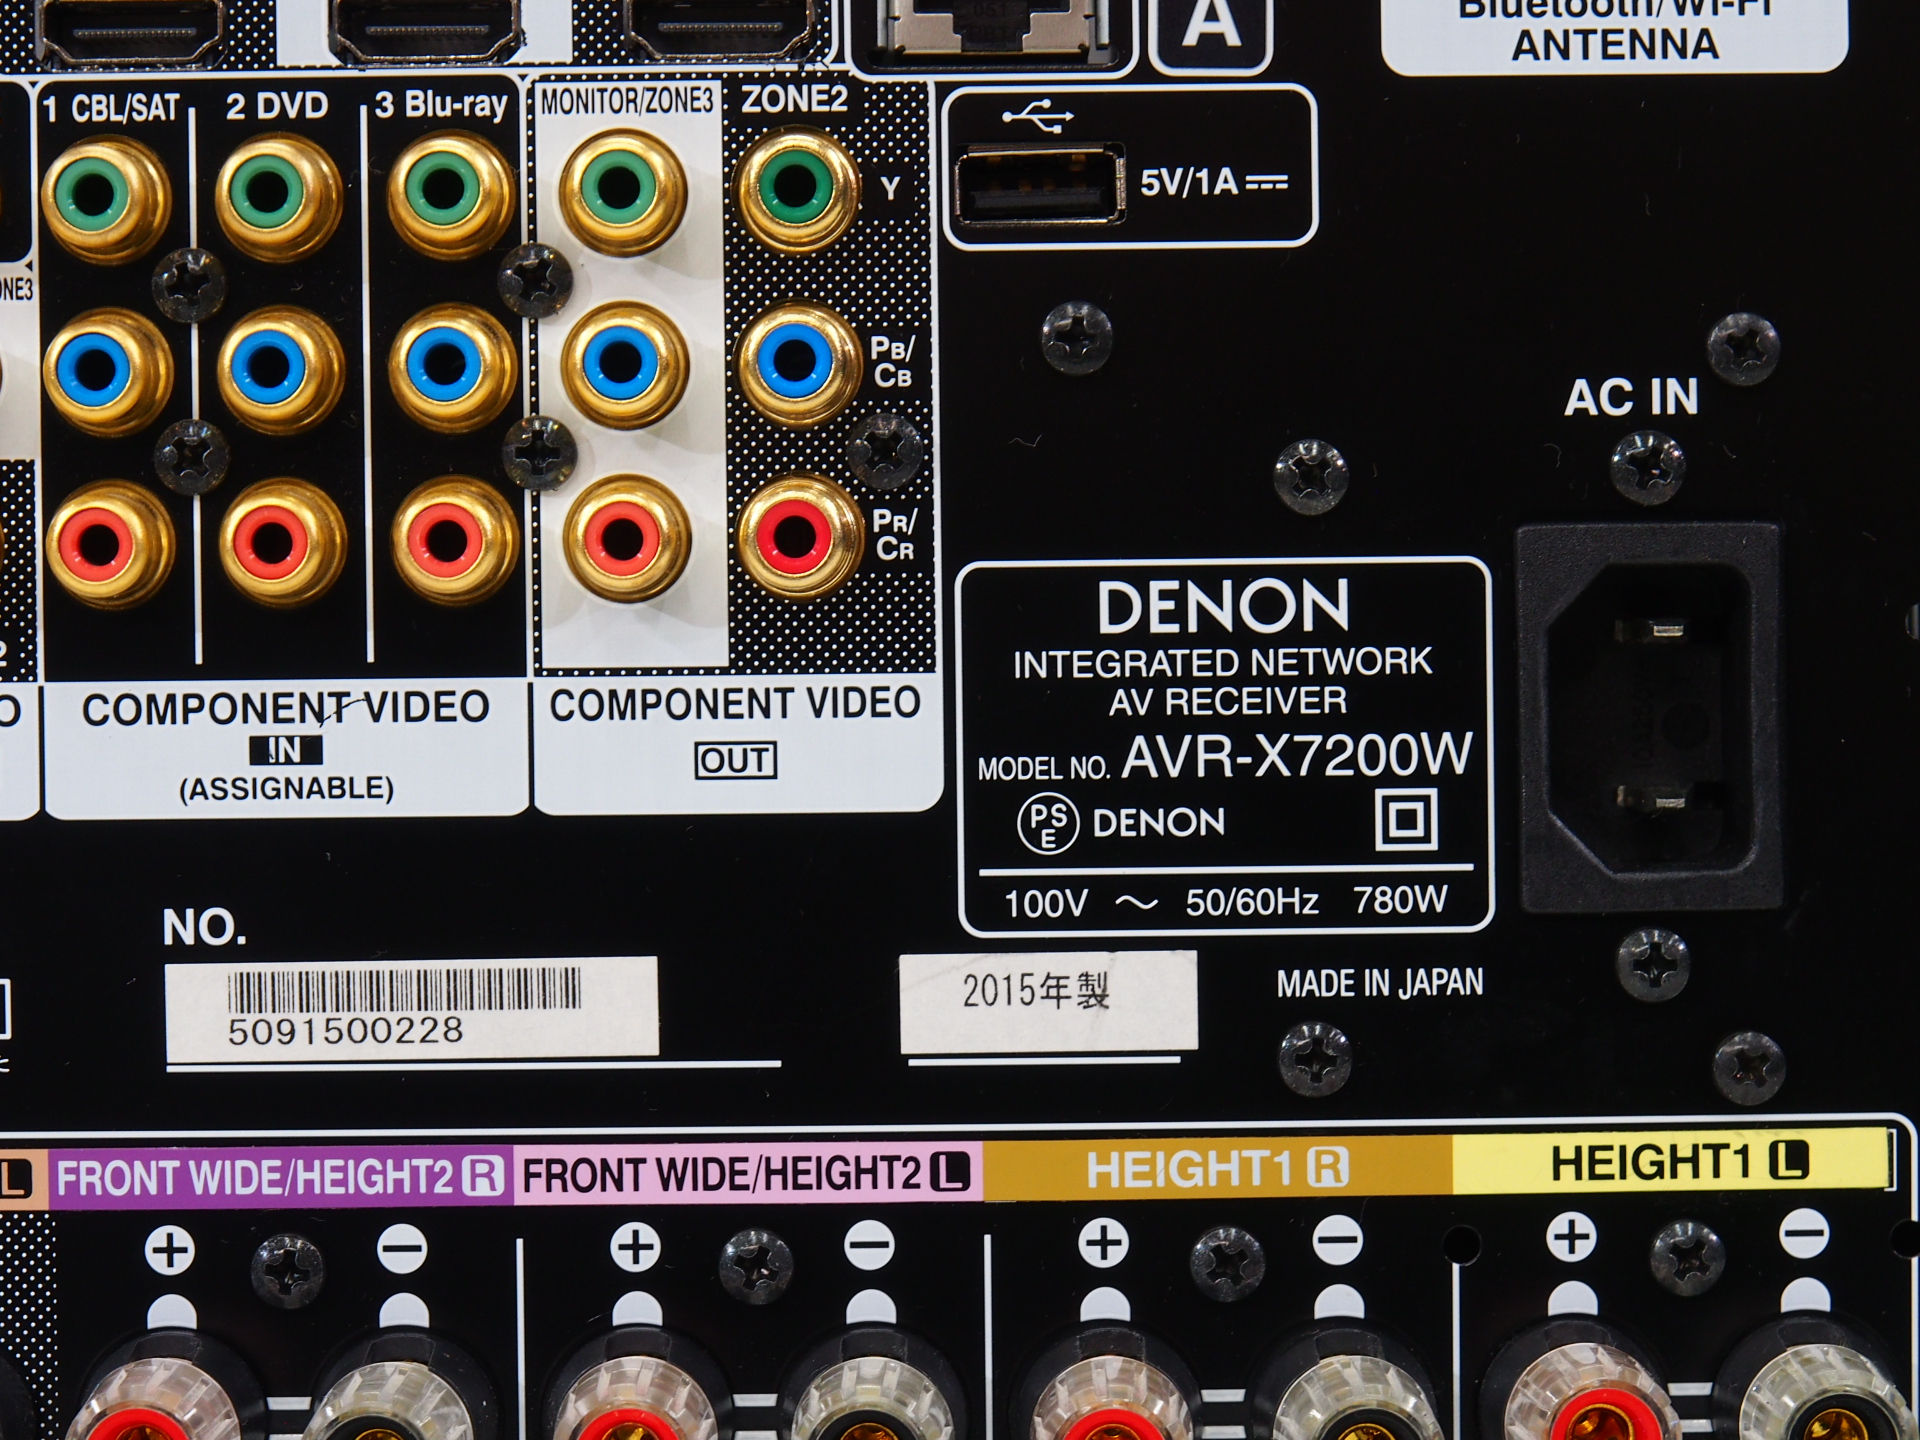The width and height of the screenshot is (1920, 1440).
Task: Click the 'PR/CR' label
Action: 893,535
